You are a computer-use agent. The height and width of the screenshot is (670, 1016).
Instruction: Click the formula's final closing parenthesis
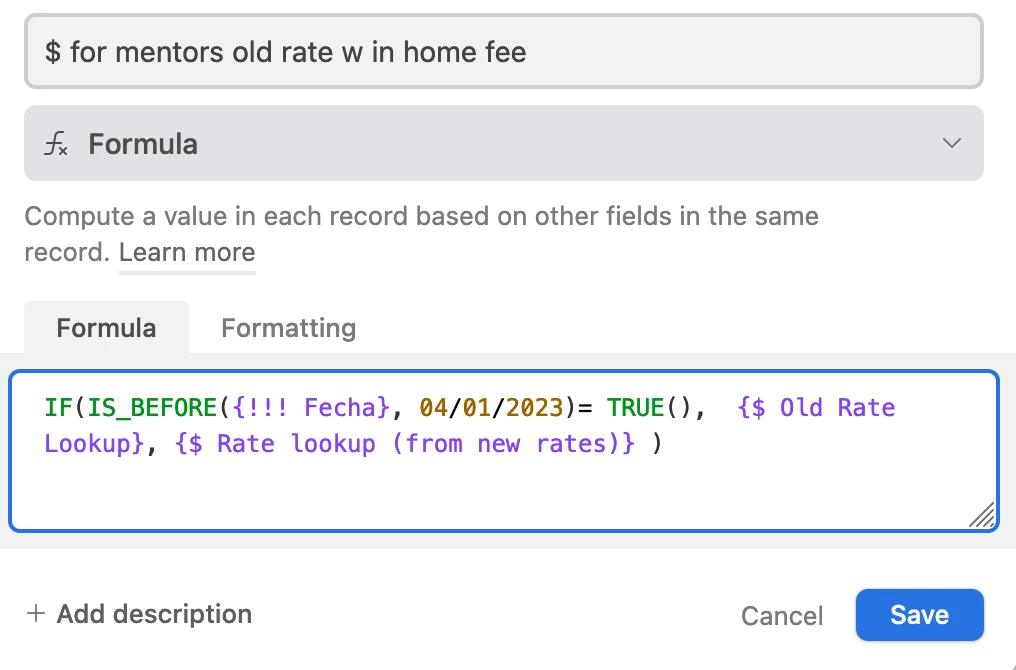(657, 443)
